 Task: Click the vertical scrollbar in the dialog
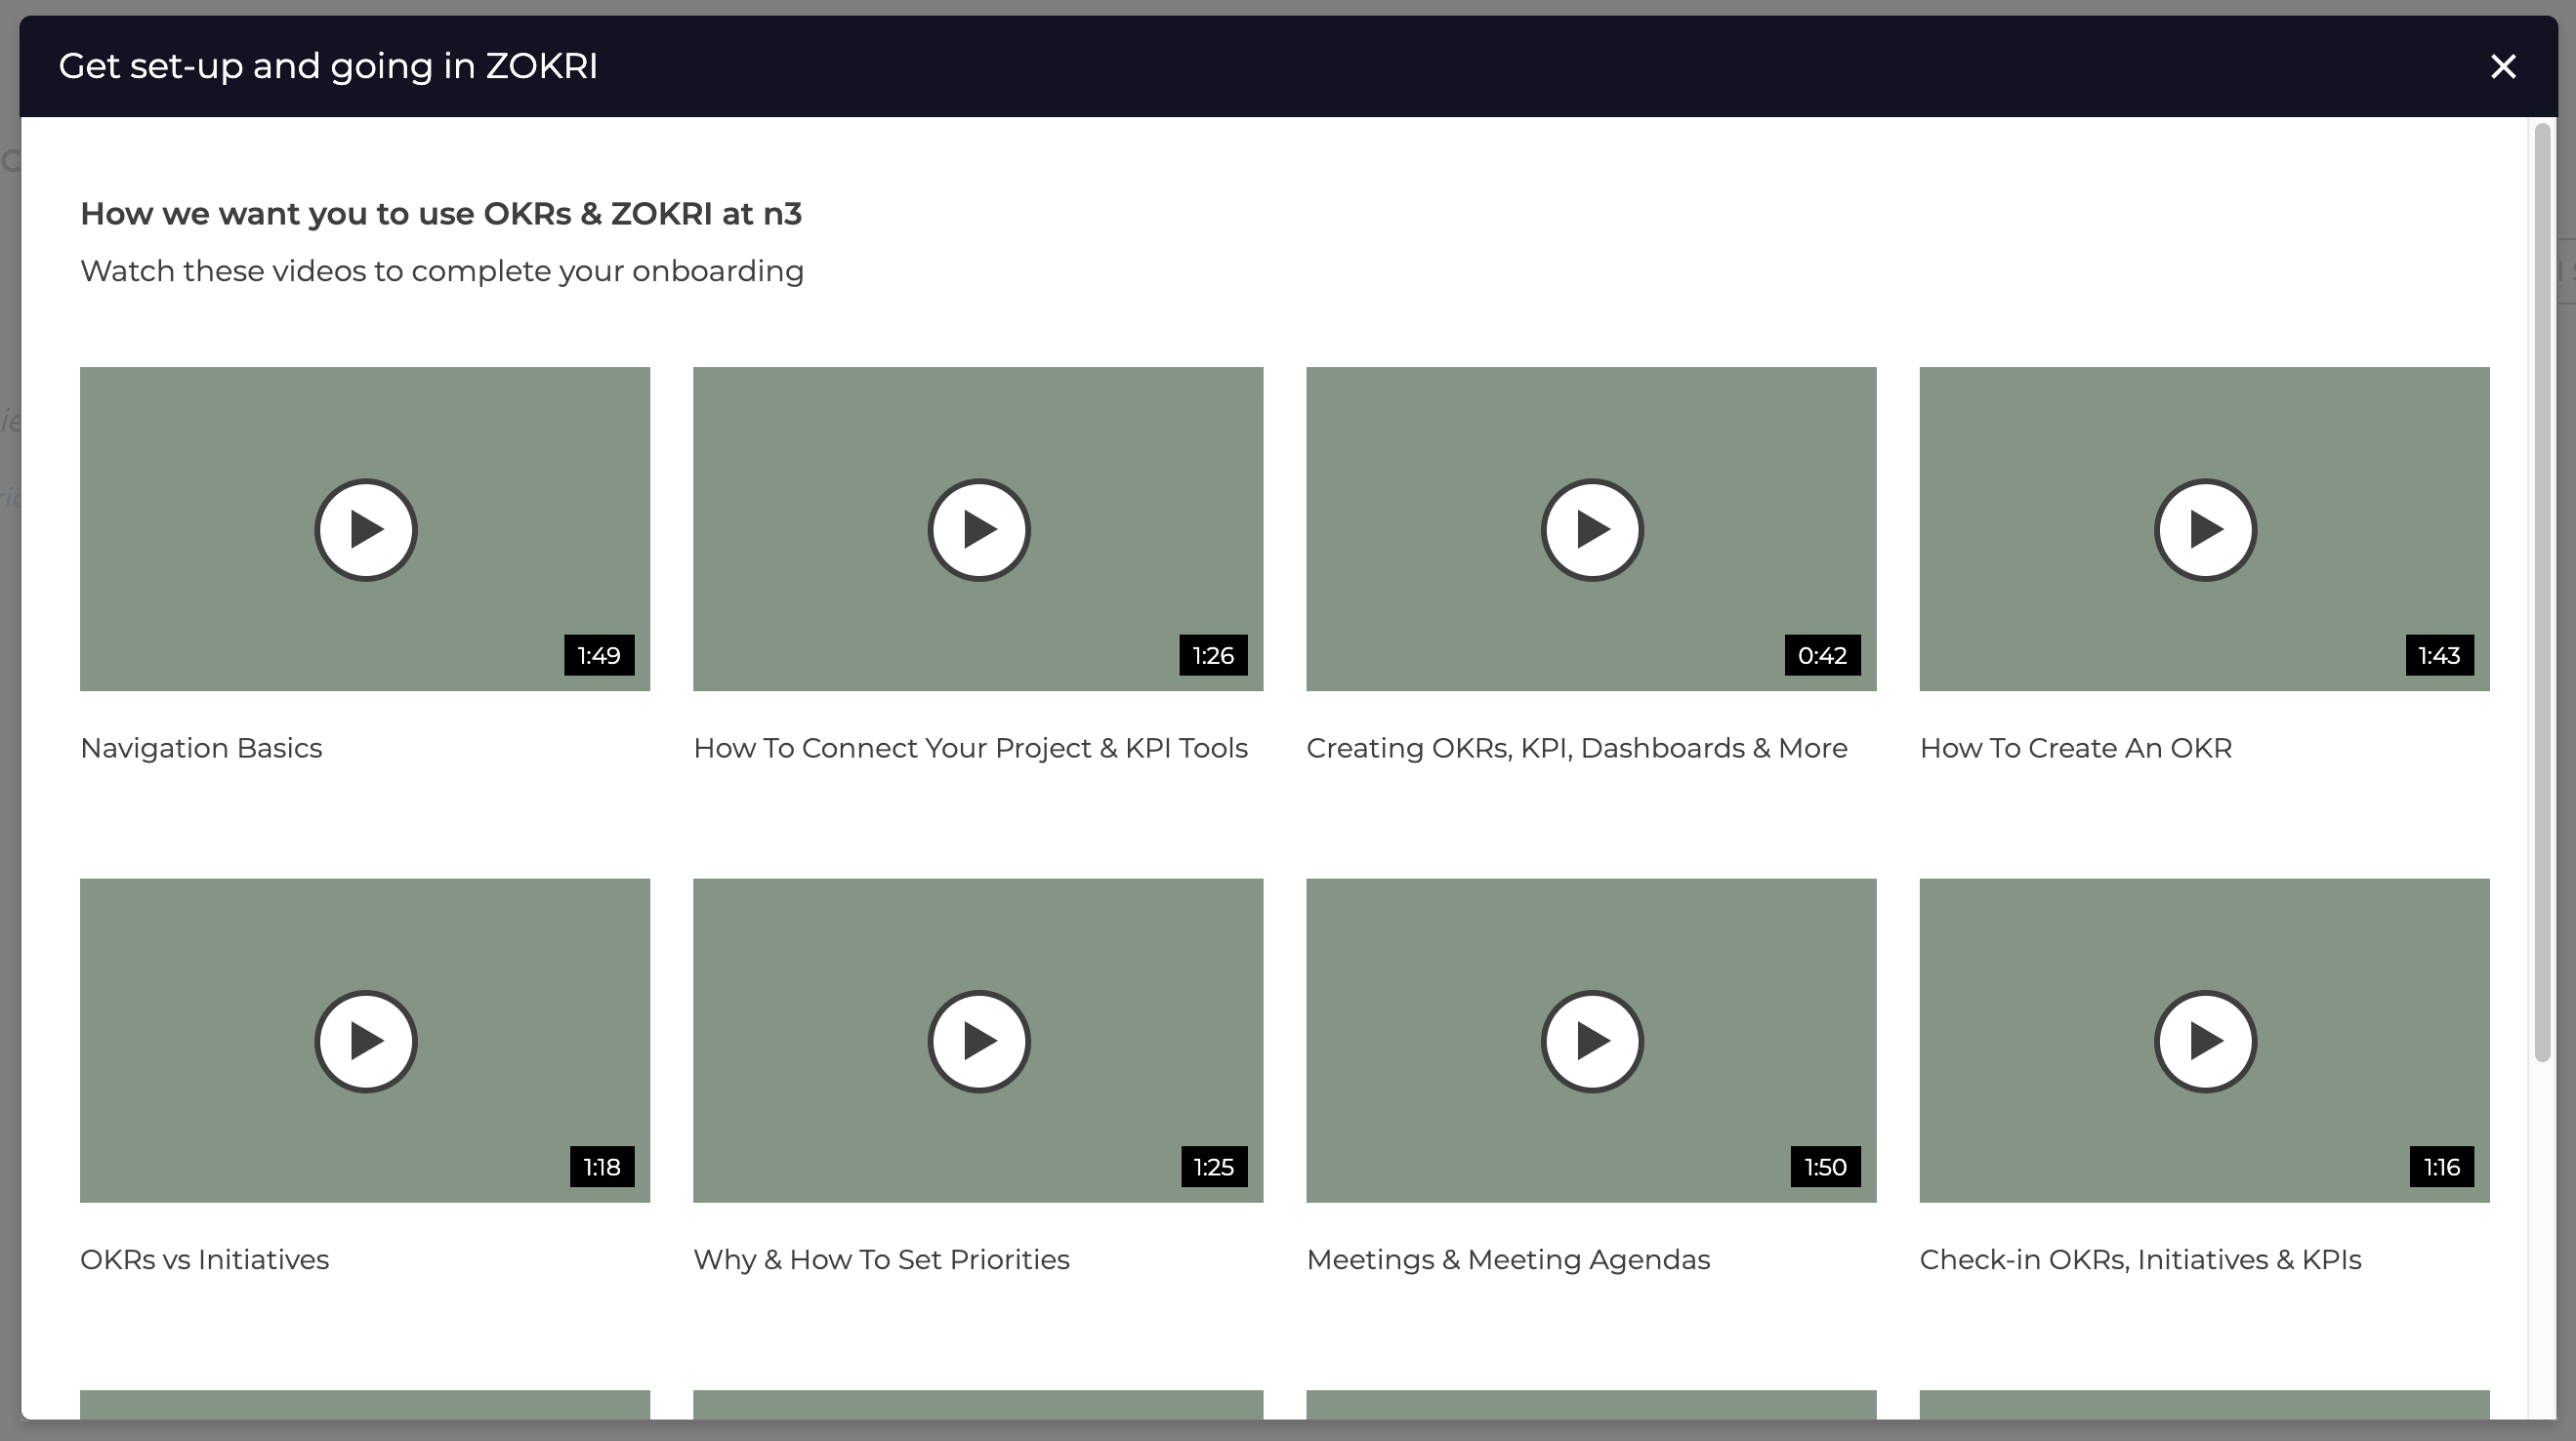[x=2543, y=592]
